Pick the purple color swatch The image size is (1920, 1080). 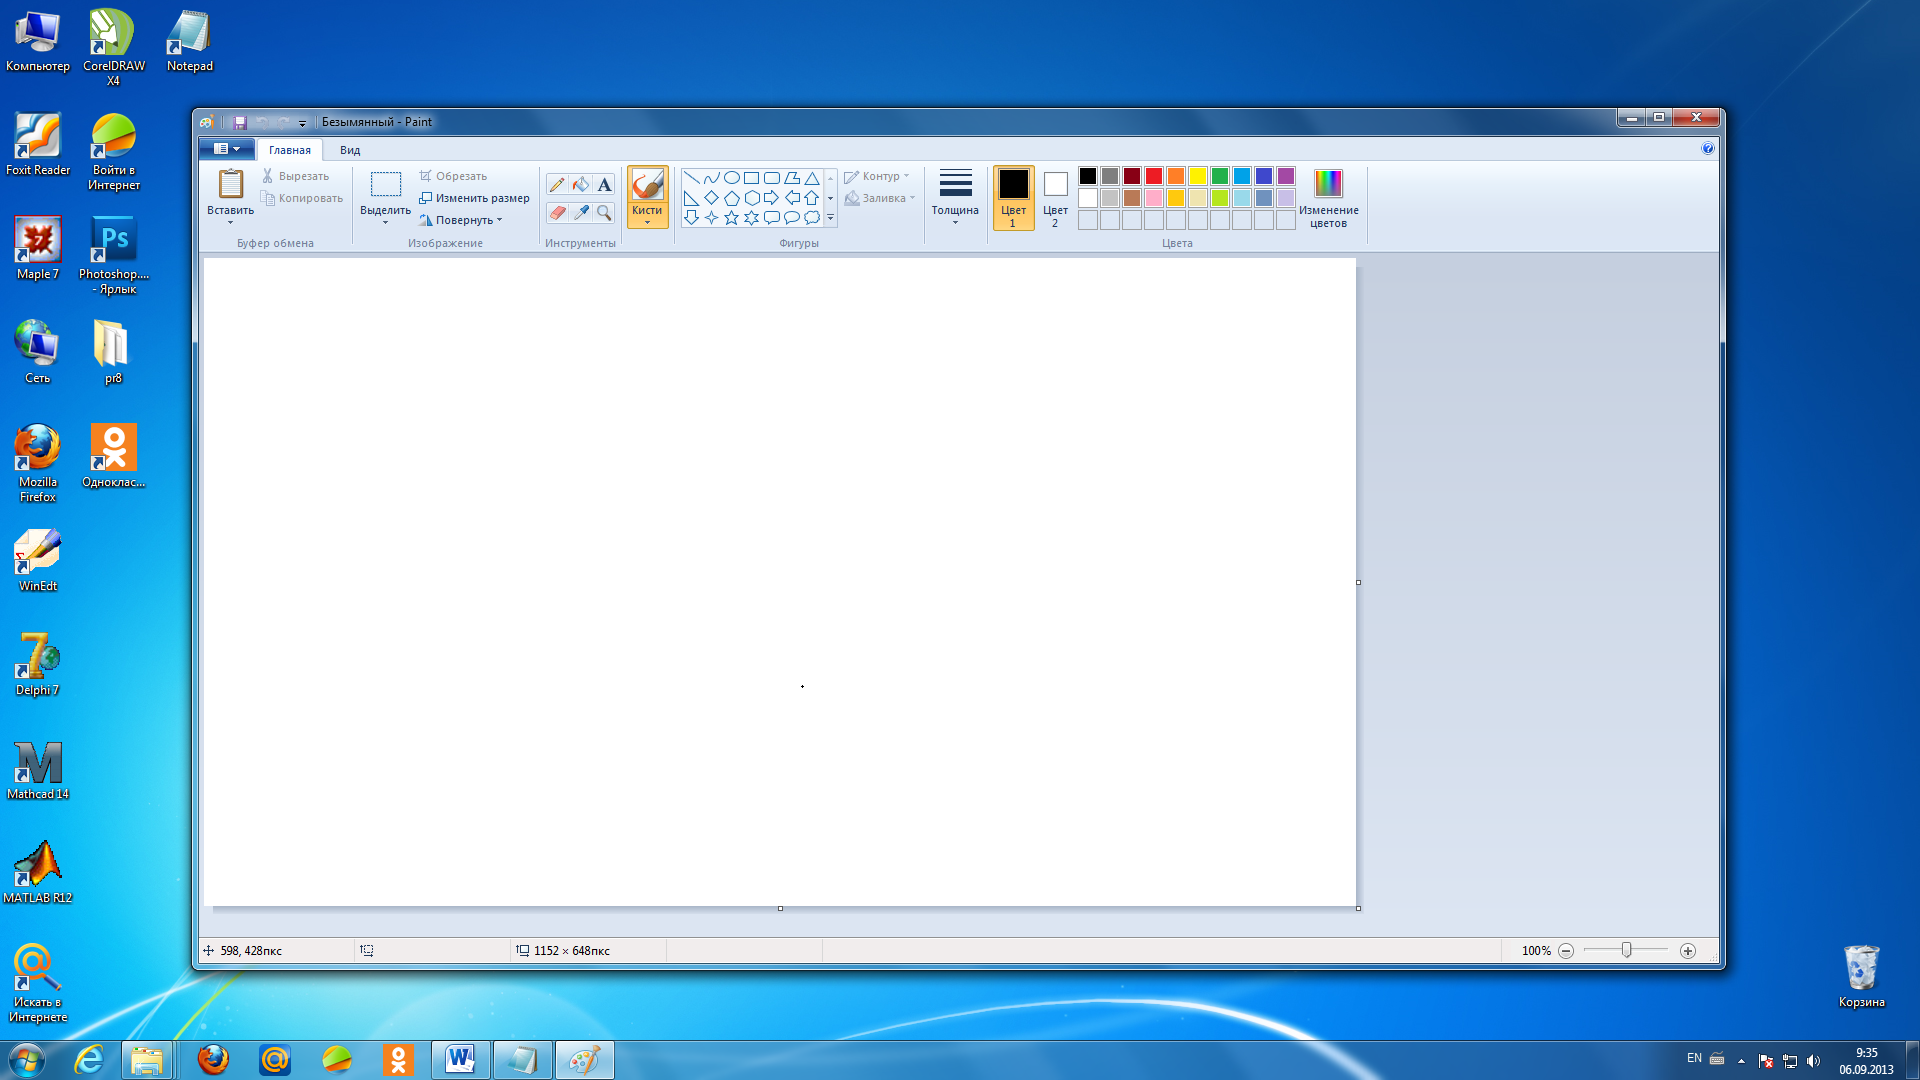(x=1286, y=176)
